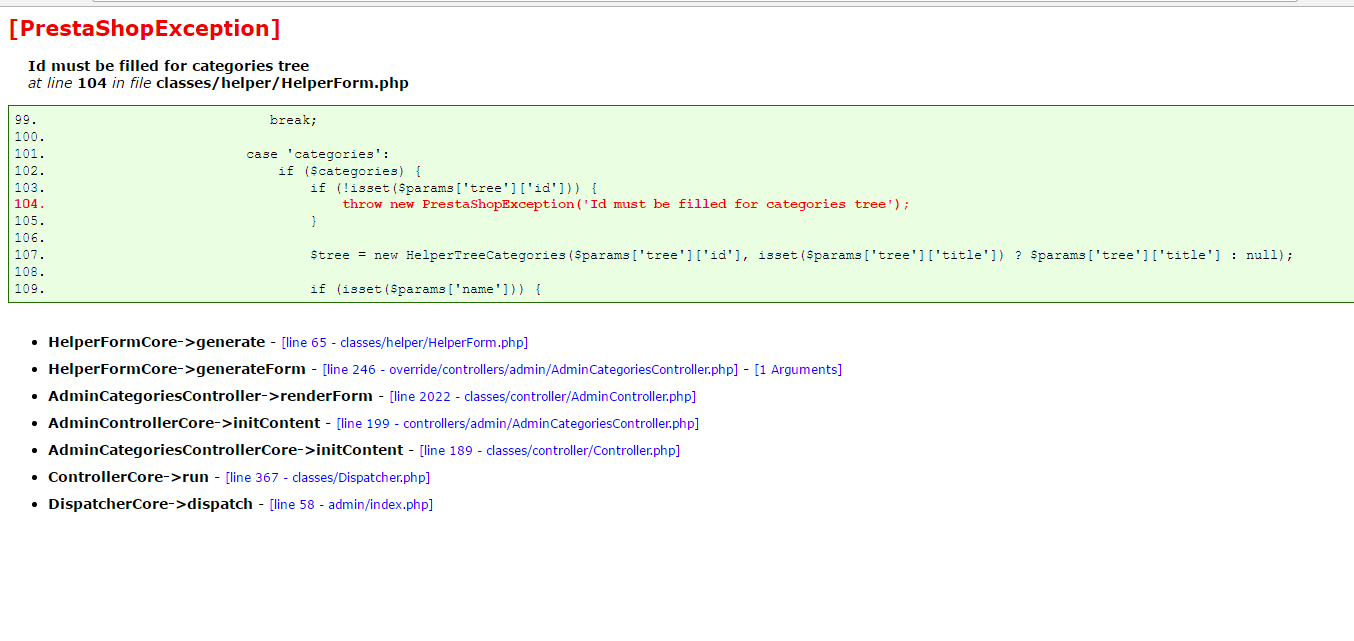
Task: Click the DispatcherCore->dispatch trace entry
Action: click(x=151, y=505)
